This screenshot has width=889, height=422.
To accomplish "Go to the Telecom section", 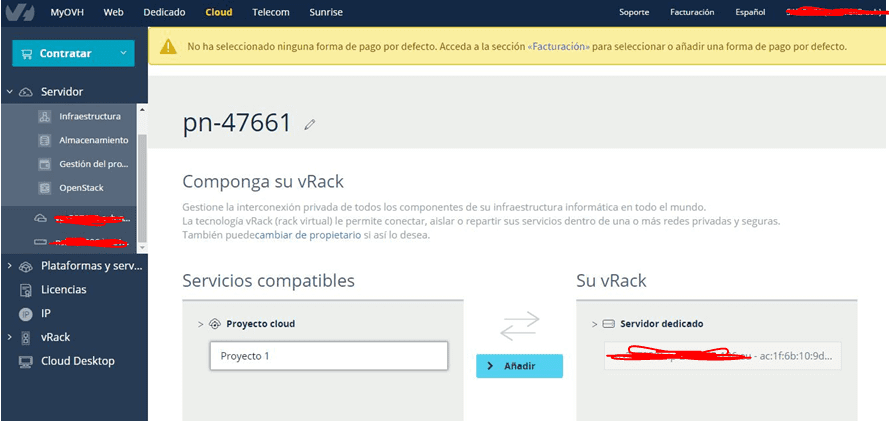I will tap(270, 12).
